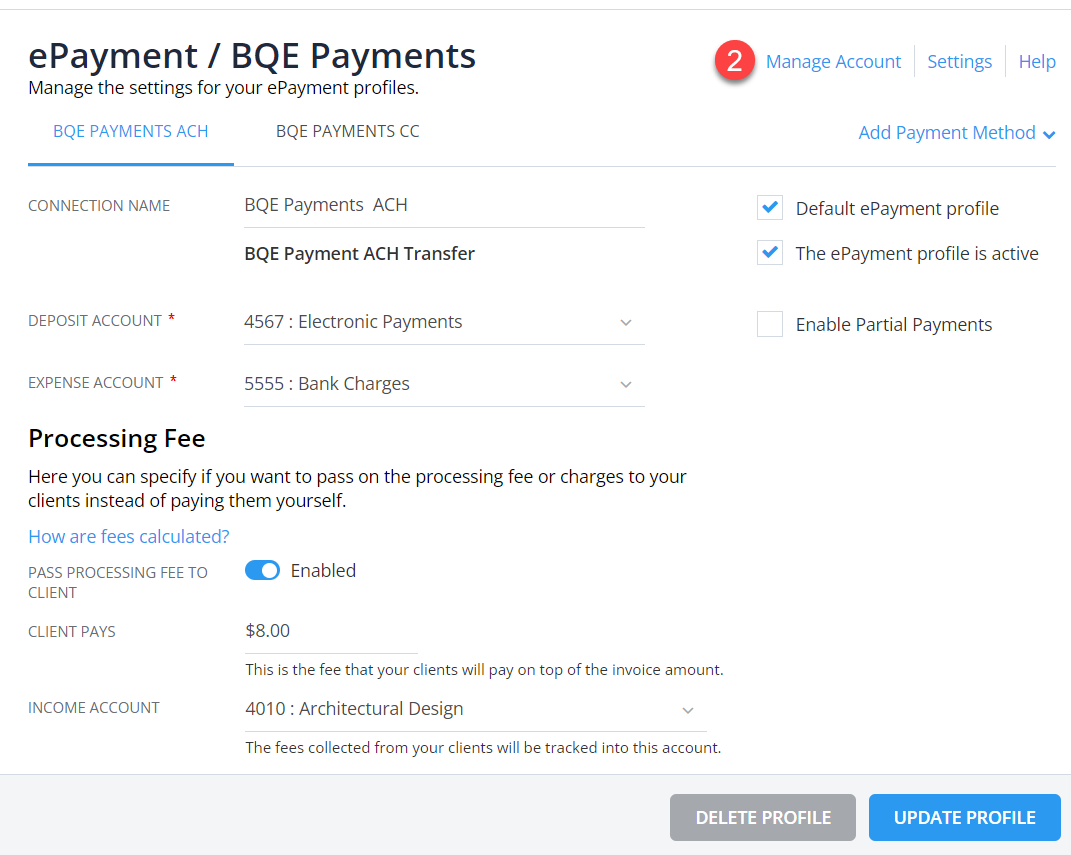This screenshot has height=855, width=1071.
Task: Uncheck Default ePayment profile
Action: pos(769,208)
